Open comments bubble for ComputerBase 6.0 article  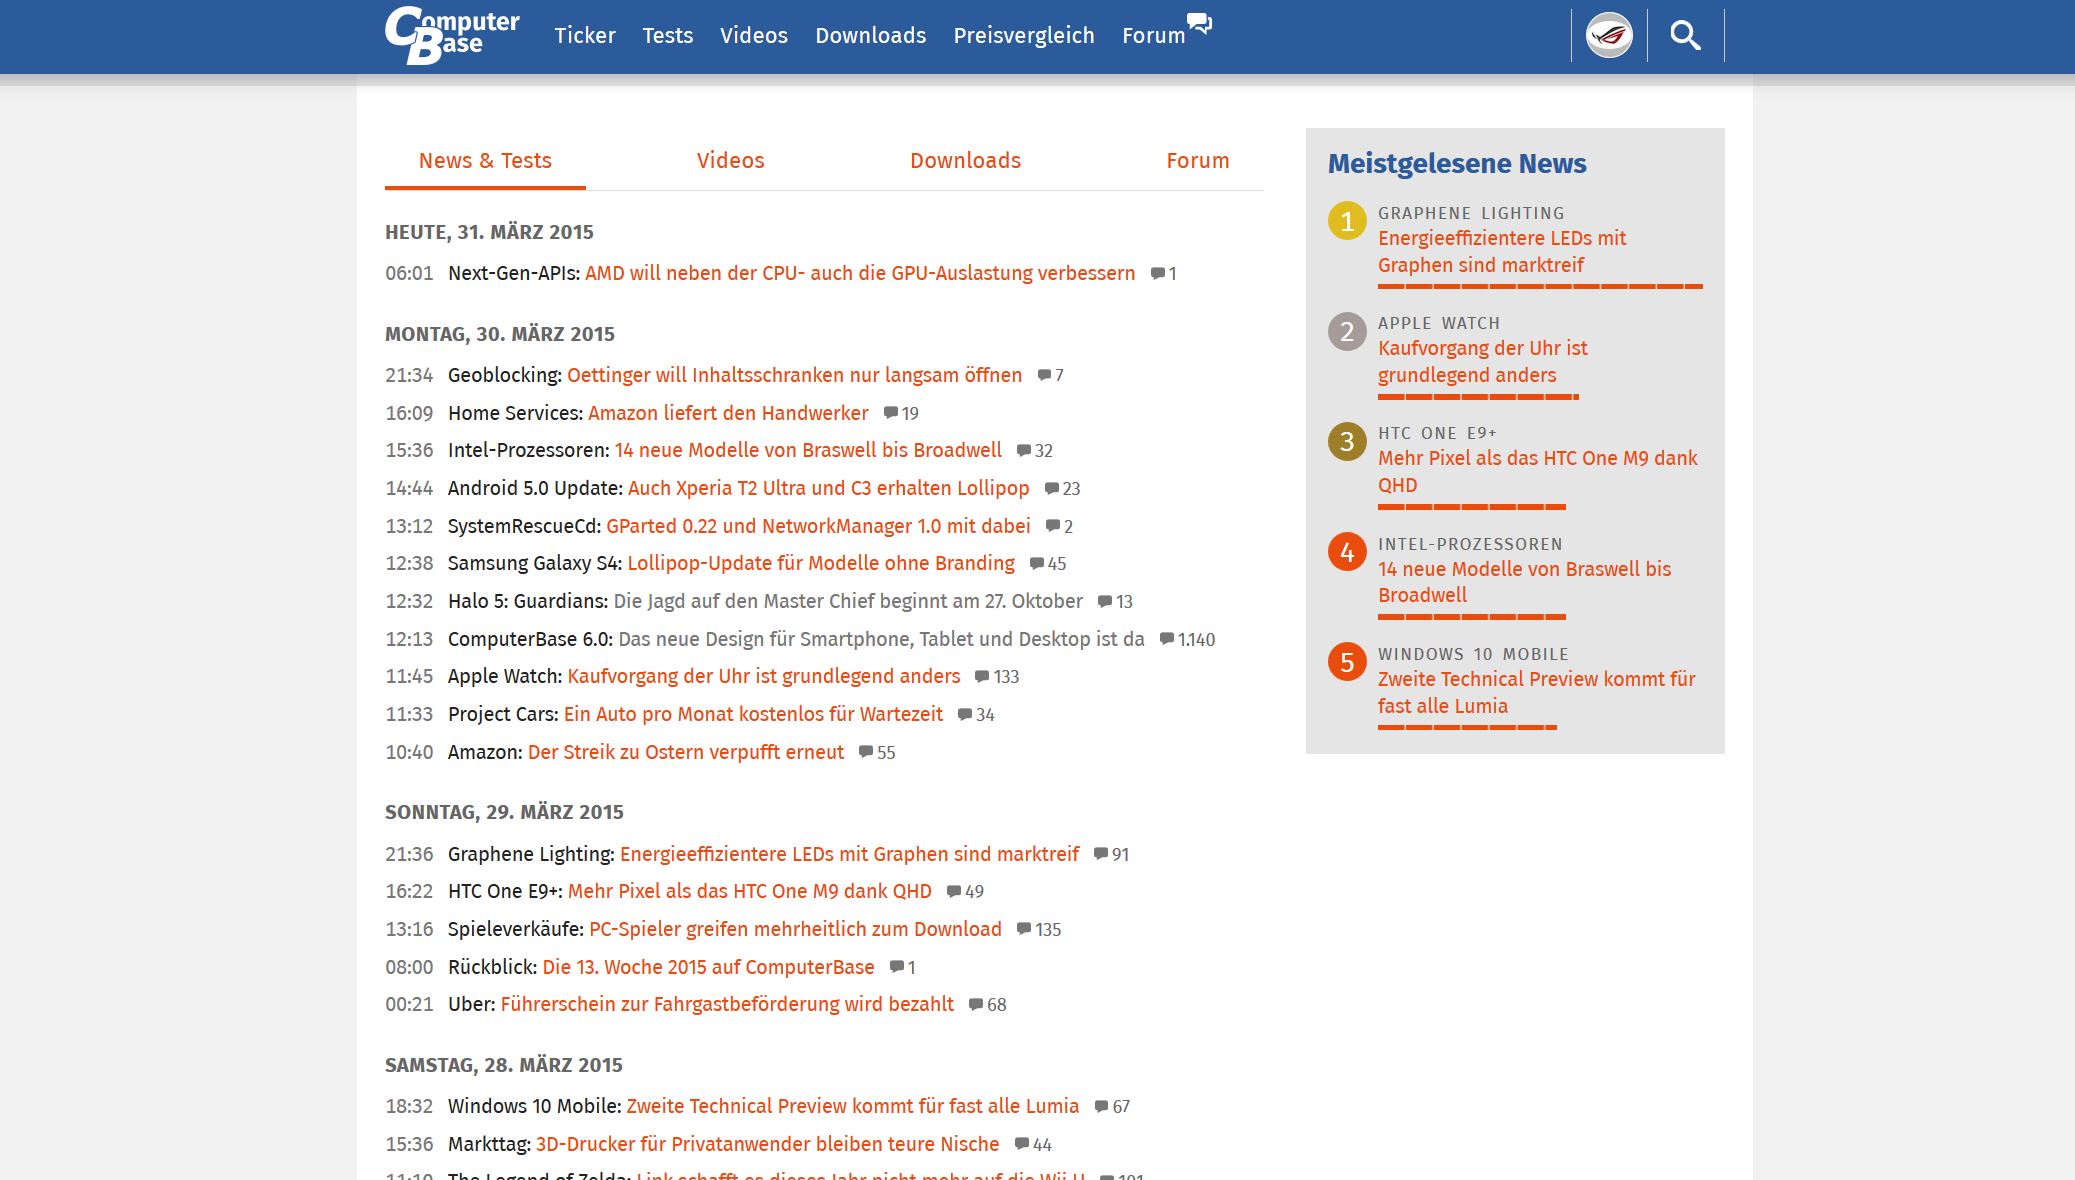pos(1166,639)
